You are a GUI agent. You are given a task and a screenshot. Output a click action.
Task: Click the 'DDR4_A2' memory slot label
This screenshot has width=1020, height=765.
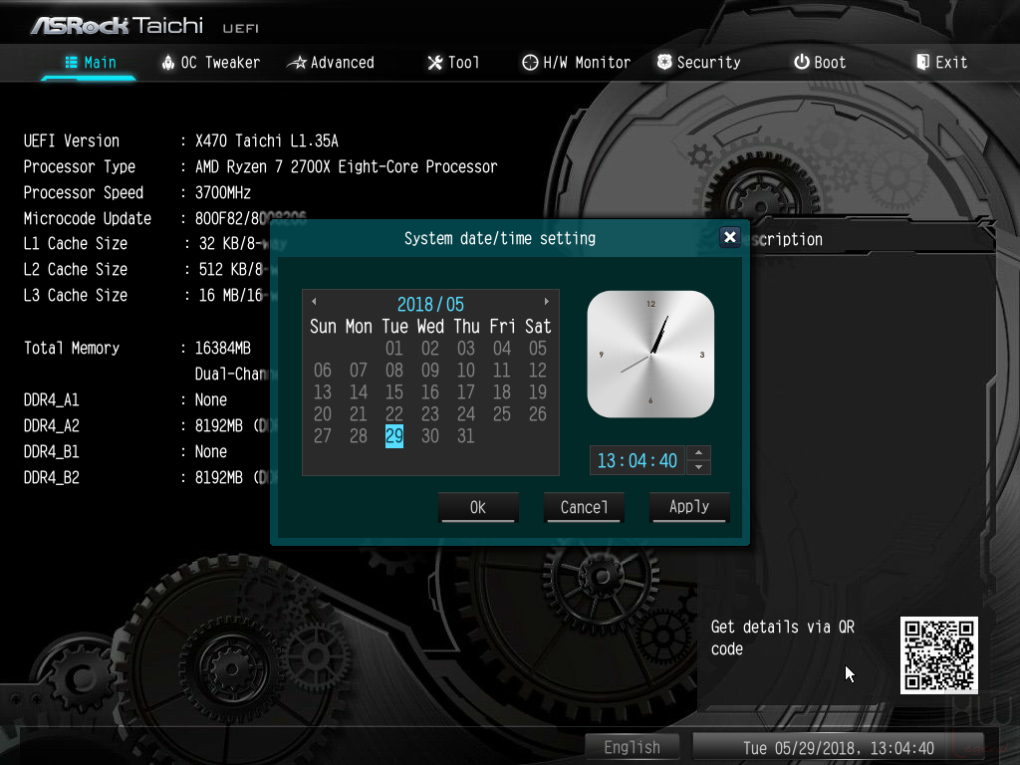[x=51, y=426]
